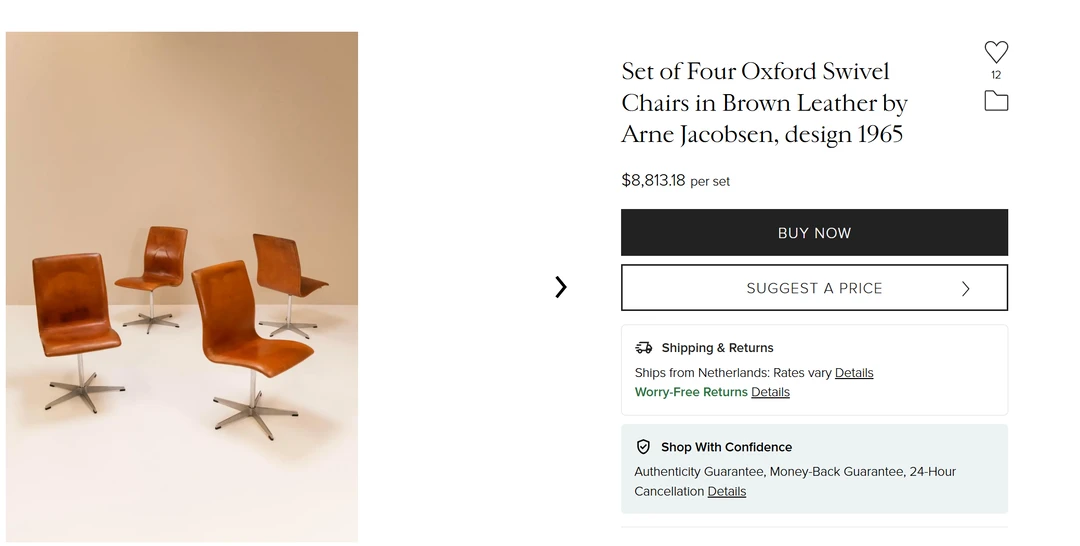This screenshot has height=546, width=1080.
Task: Favorite this item with the heart icon
Action: click(x=996, y=52)
